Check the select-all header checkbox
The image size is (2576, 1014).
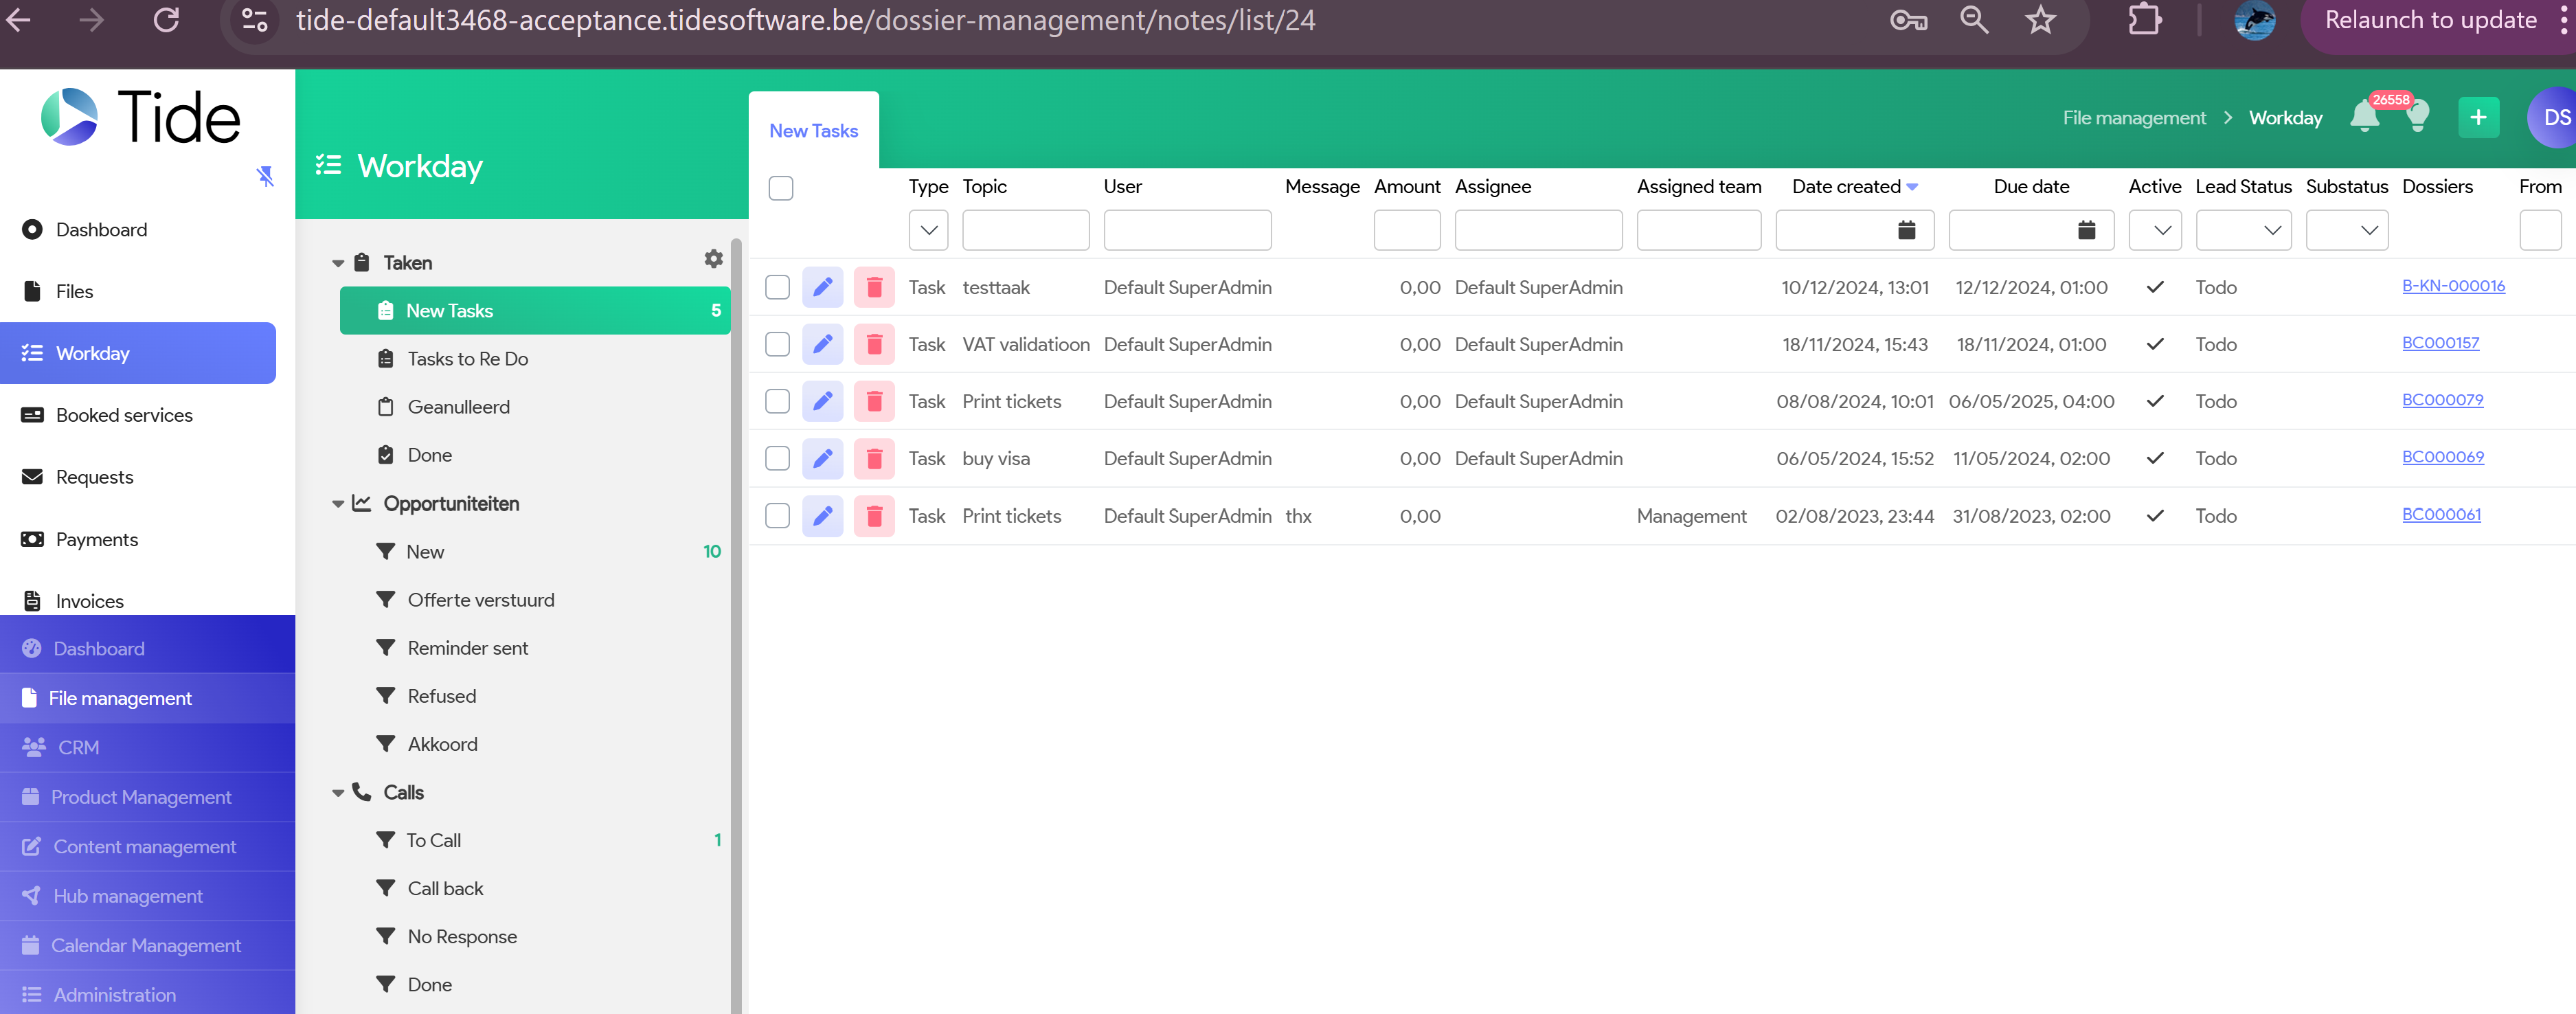(780, 188)
